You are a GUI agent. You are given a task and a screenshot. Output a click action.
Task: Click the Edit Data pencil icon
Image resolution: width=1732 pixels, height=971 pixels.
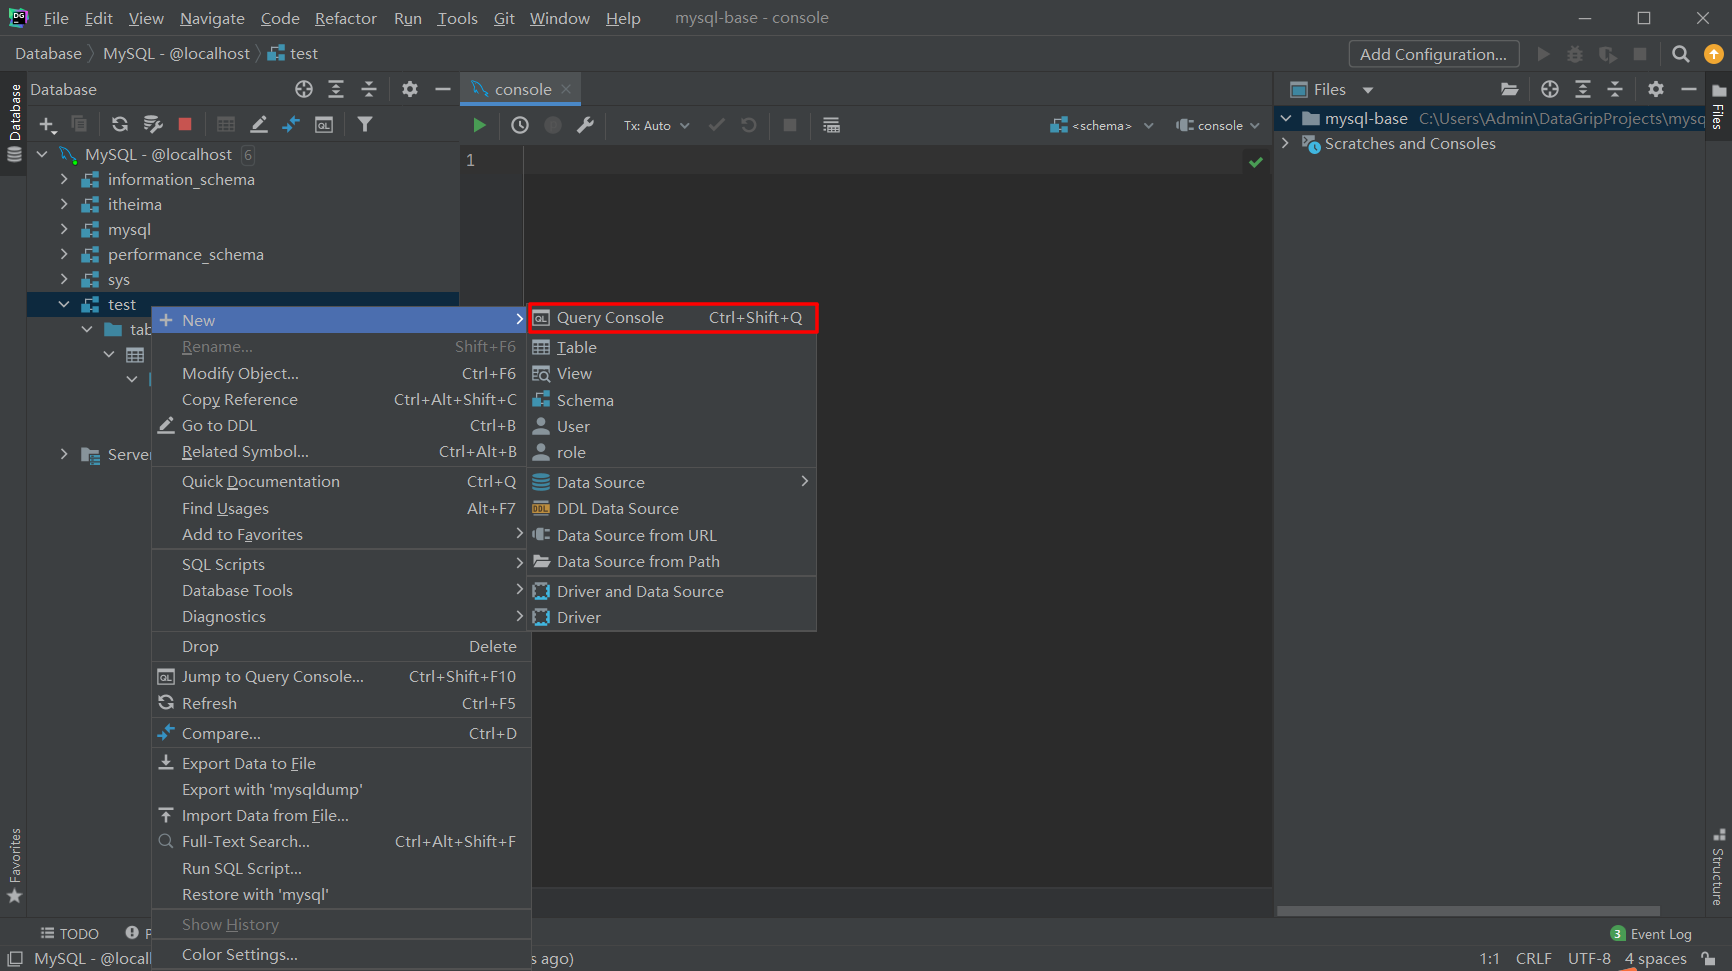[259, 125]
